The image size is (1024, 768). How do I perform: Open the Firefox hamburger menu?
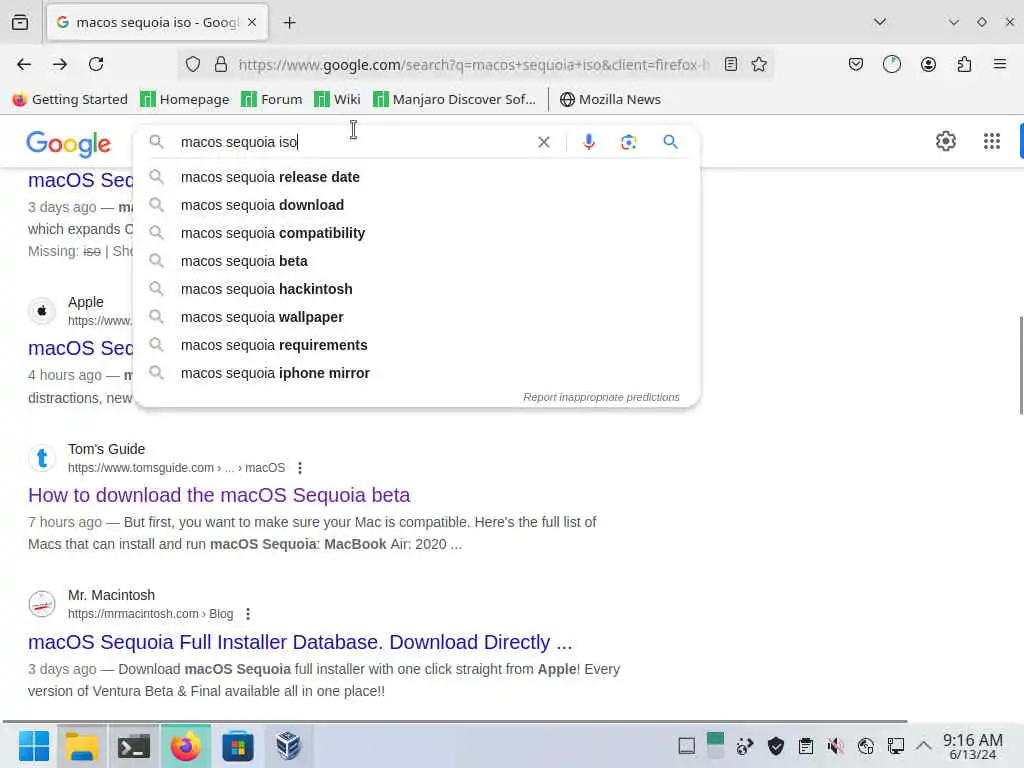[1000, 64]
